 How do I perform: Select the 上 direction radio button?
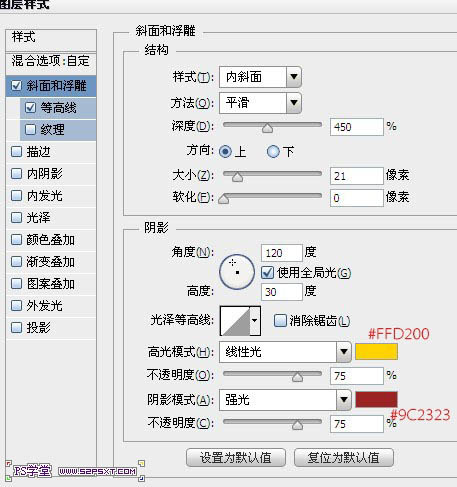(225, 152)
